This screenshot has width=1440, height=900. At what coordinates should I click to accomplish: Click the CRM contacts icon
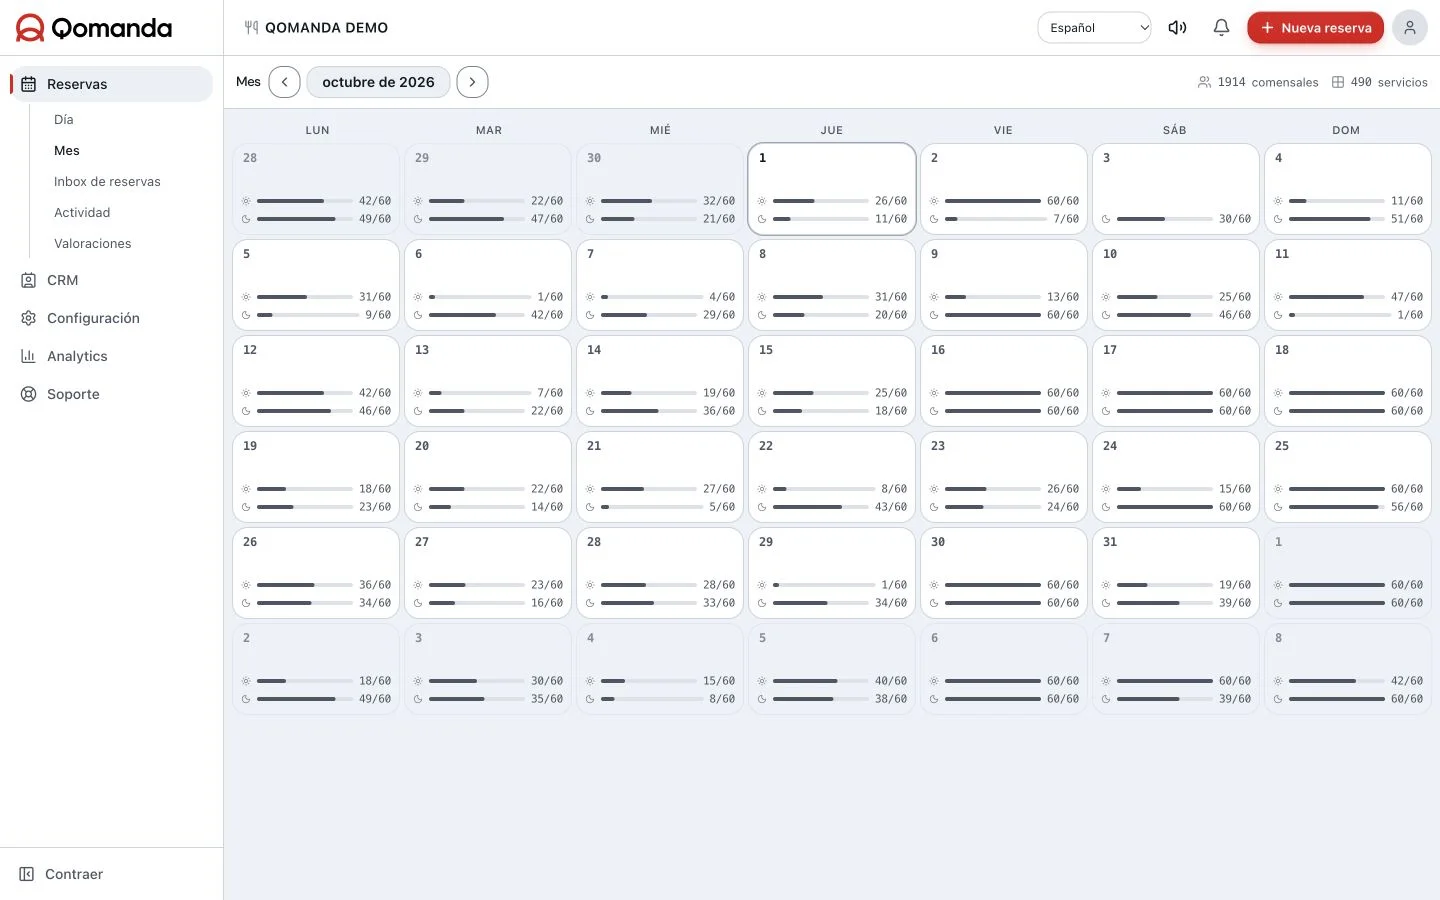(28, 280)
